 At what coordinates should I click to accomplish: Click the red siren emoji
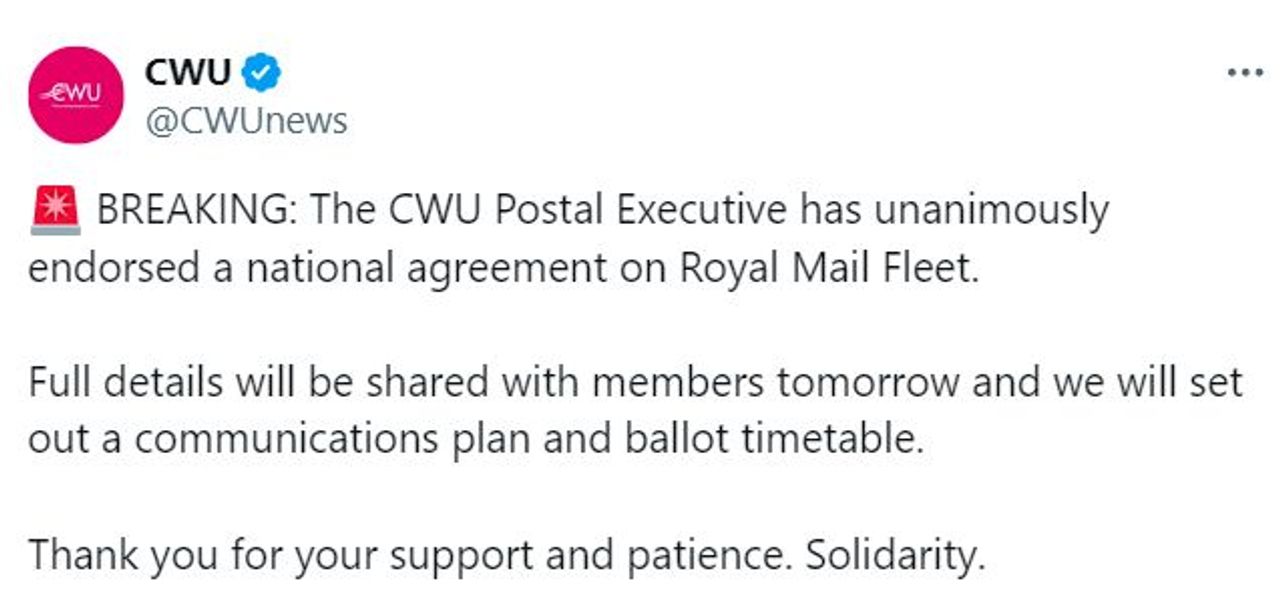(x=56, y=212)
